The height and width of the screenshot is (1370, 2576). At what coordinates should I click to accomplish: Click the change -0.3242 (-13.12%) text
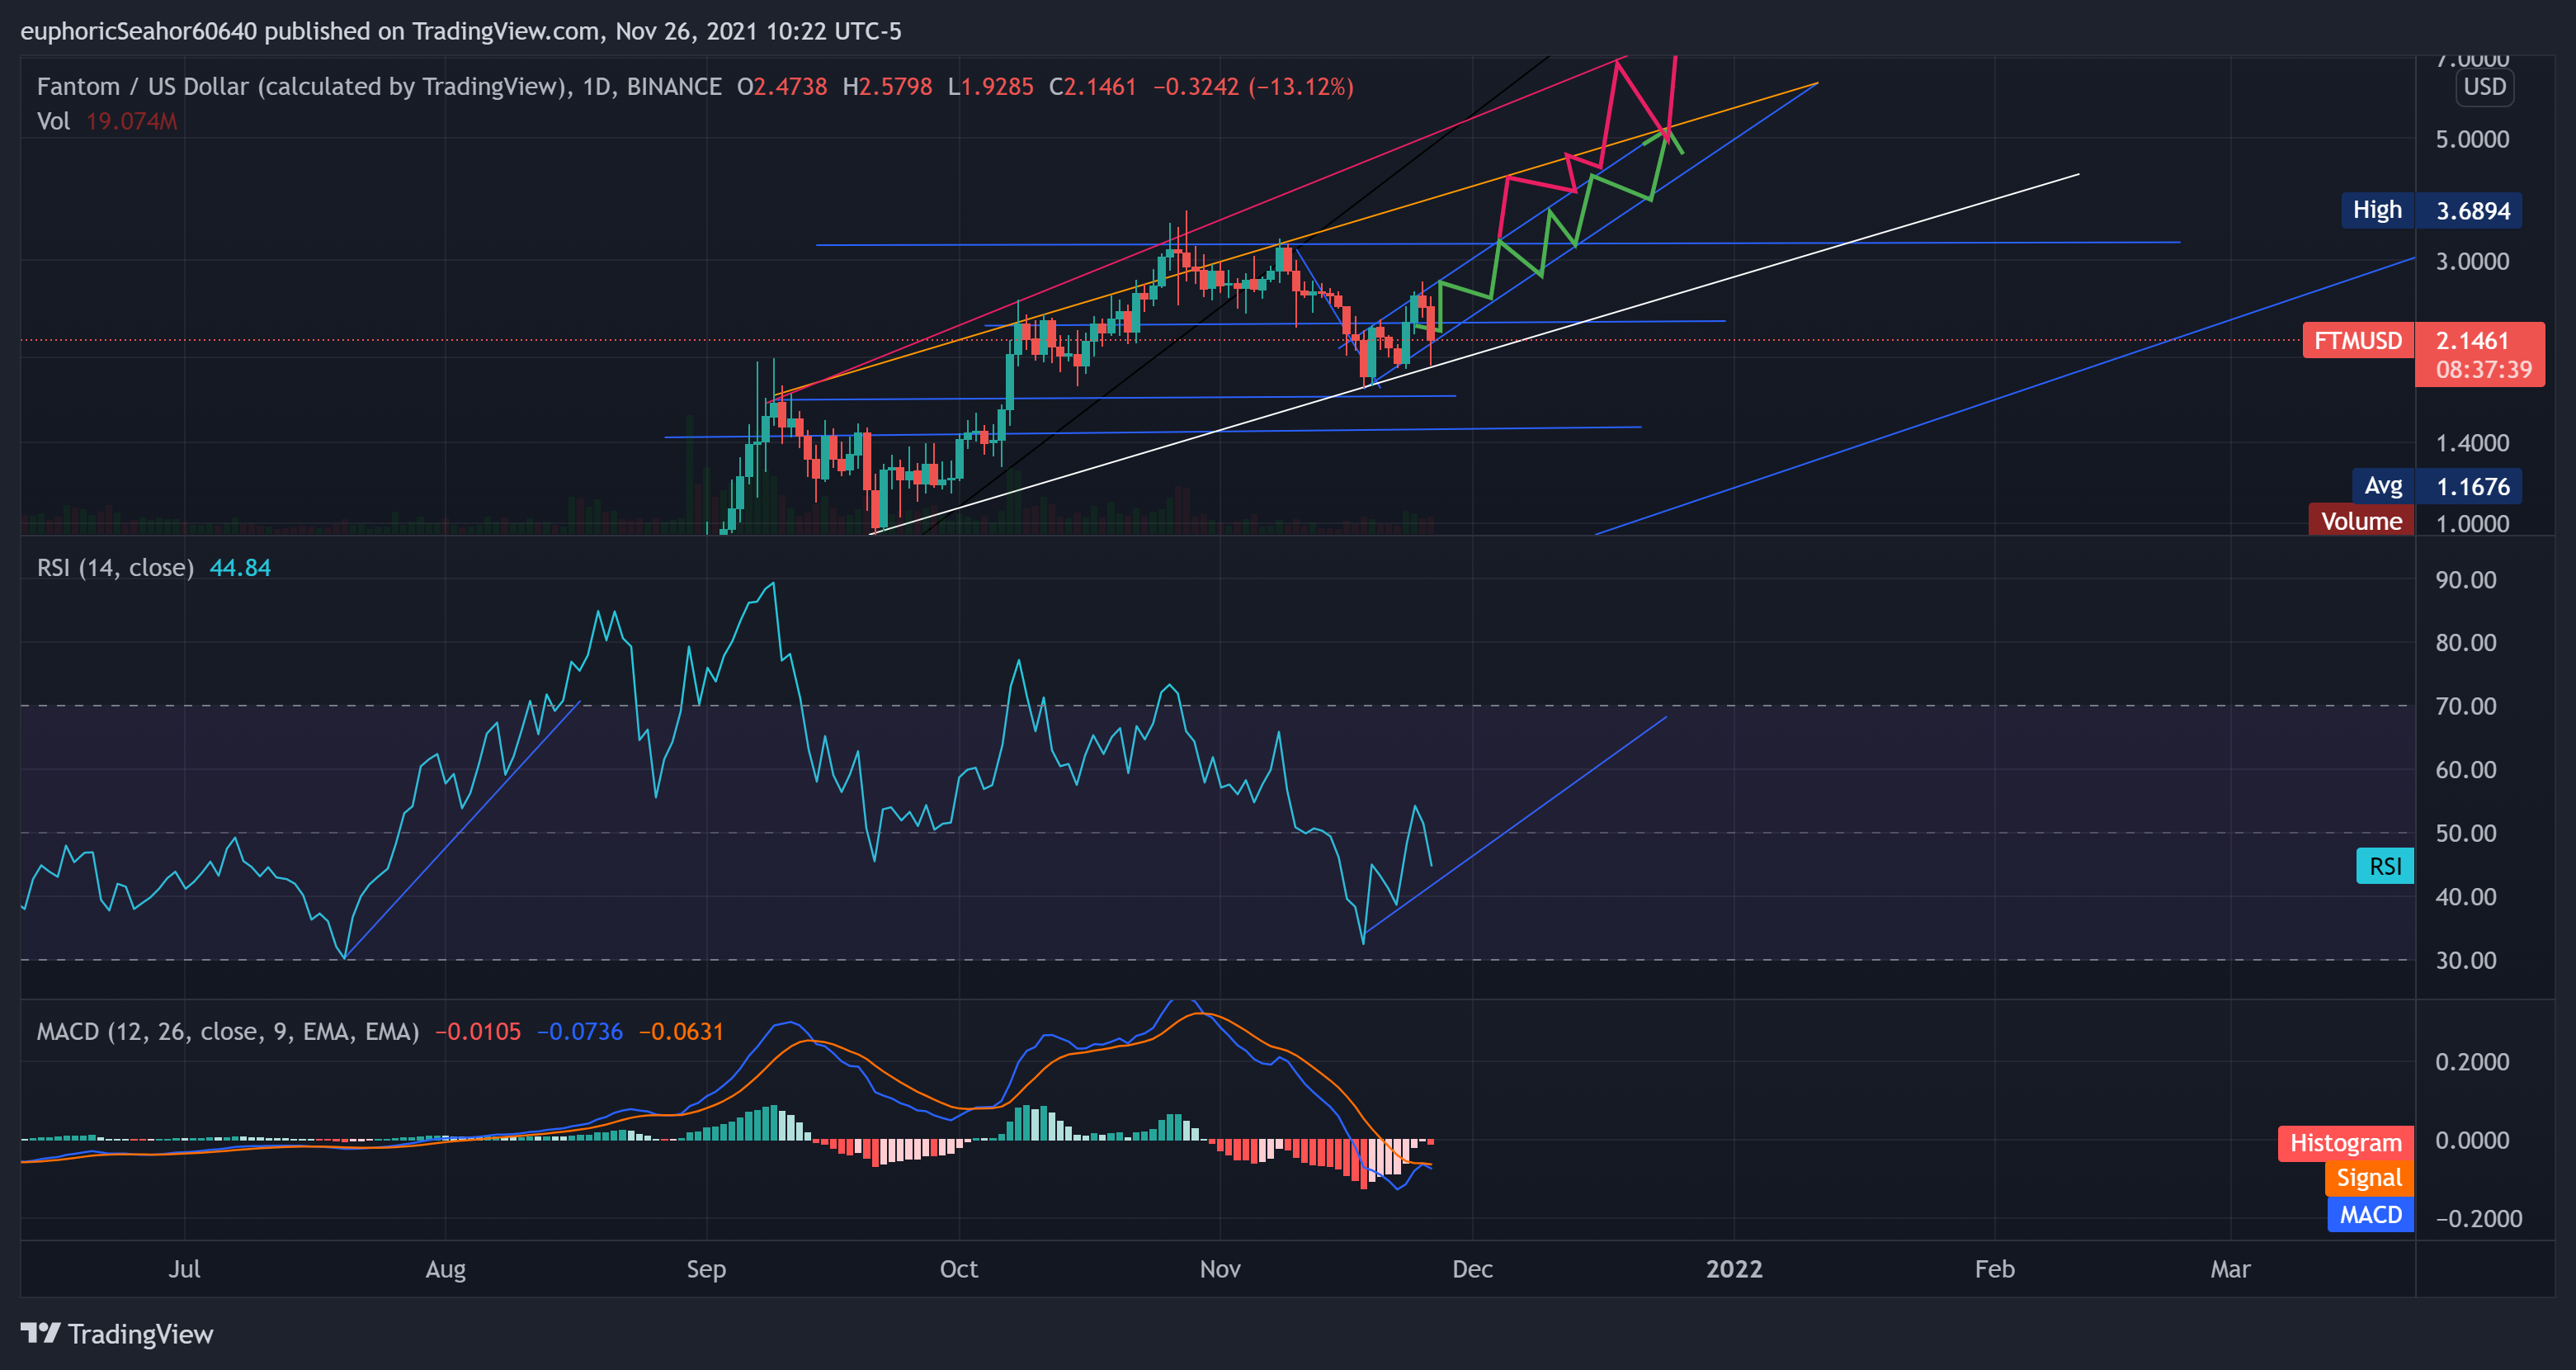[x=1253, y=87]
